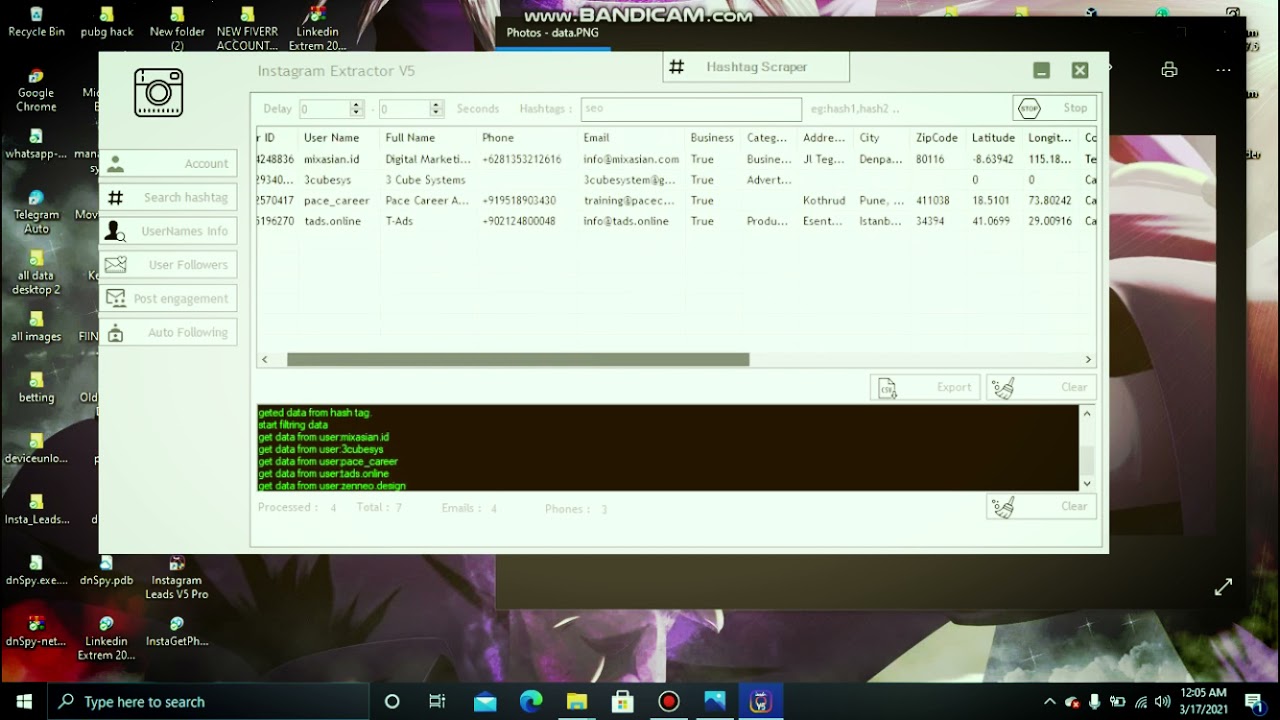Click the Hashtags input field
Viewport: 1280px width, 720px height.
691,109
